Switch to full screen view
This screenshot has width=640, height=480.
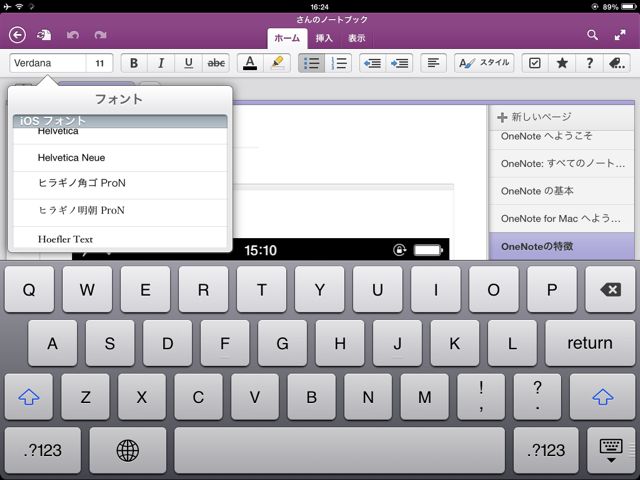(x=620, y=35)
